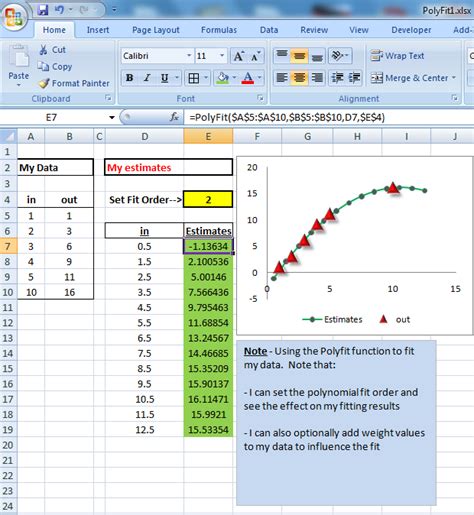
Task: Click the Increase Font Size icon
Action: [239, 56]
